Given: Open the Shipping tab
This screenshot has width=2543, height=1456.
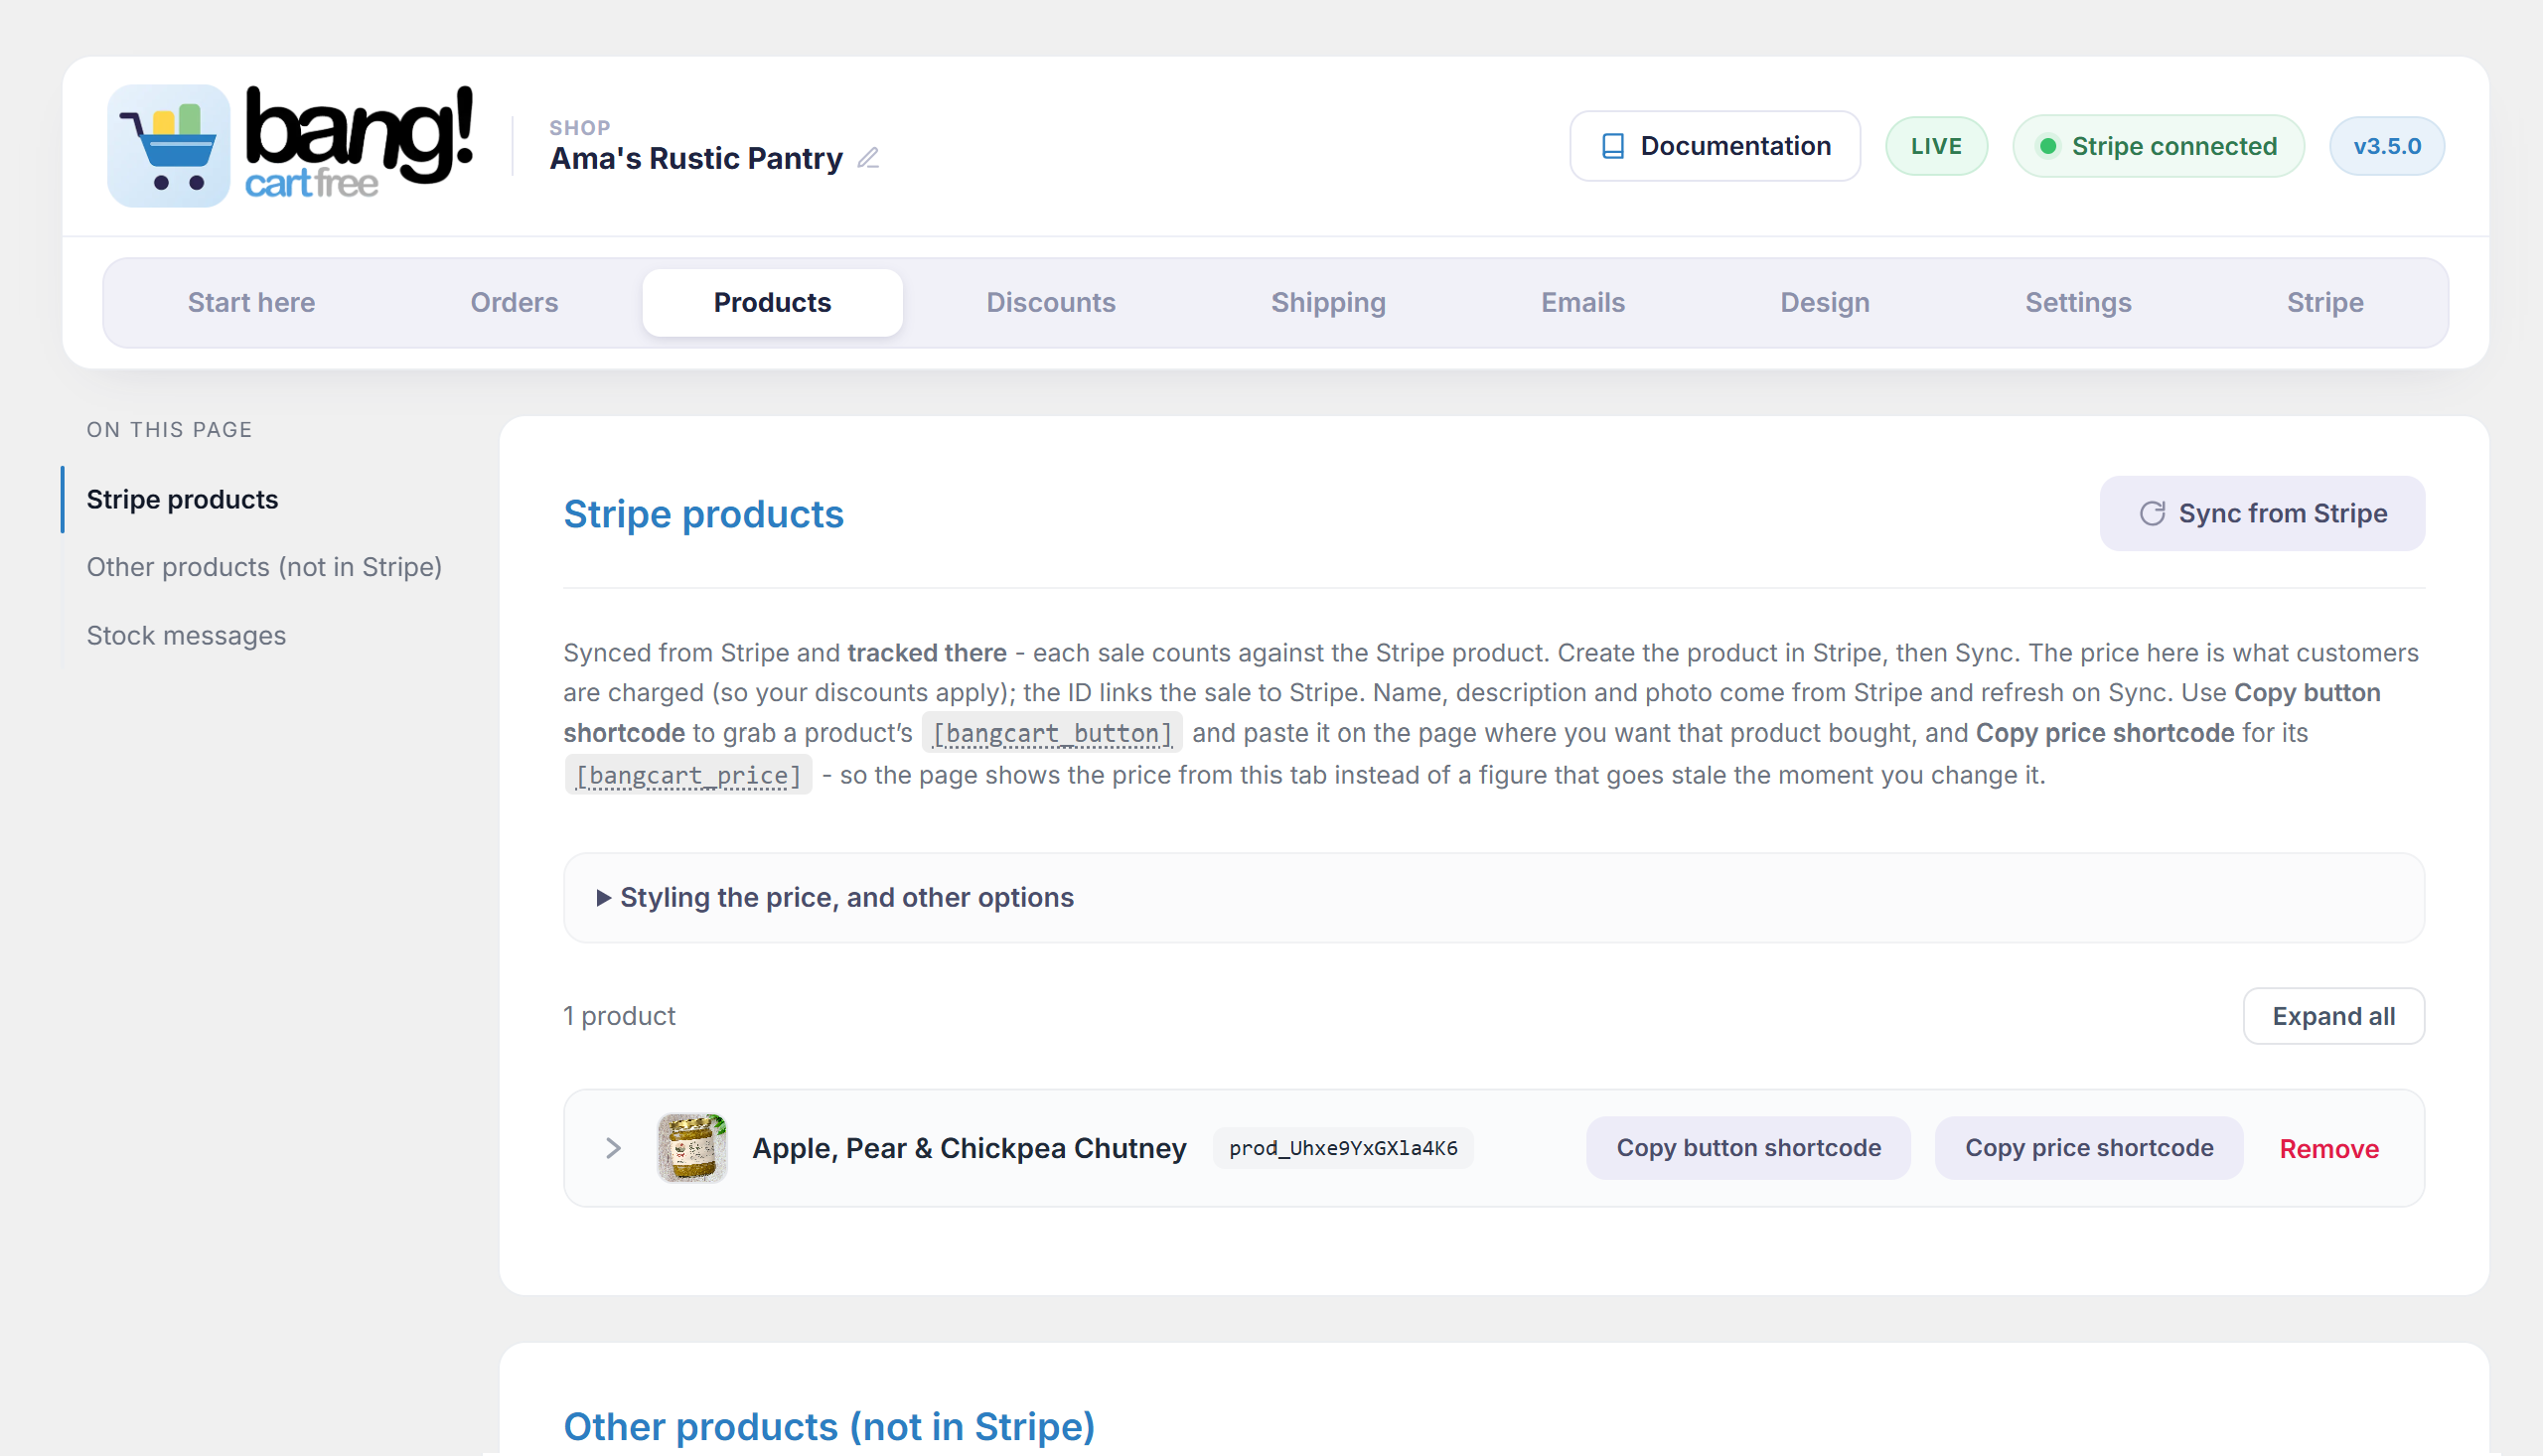Looking at the screenshot, I should click(x=1327, y=302).
